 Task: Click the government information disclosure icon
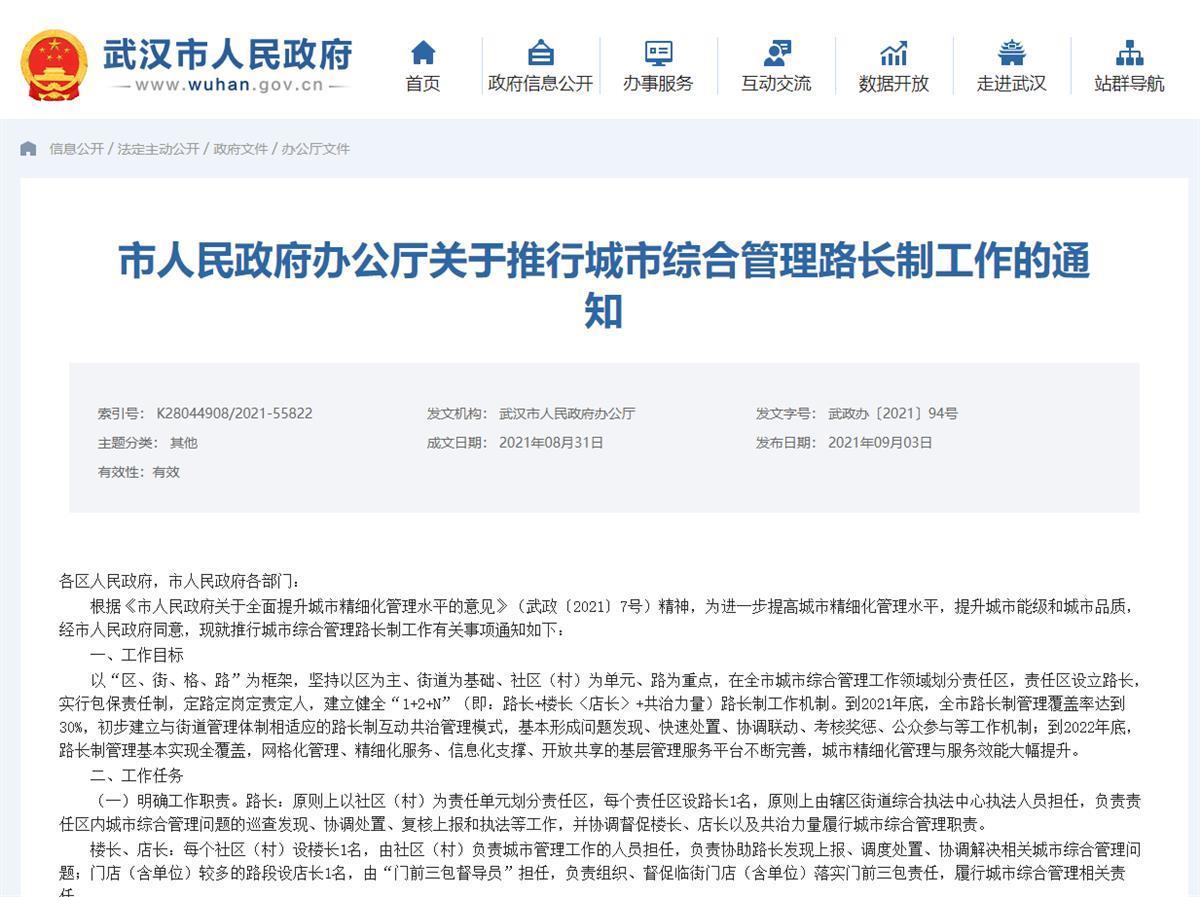(x=540, y=52)
